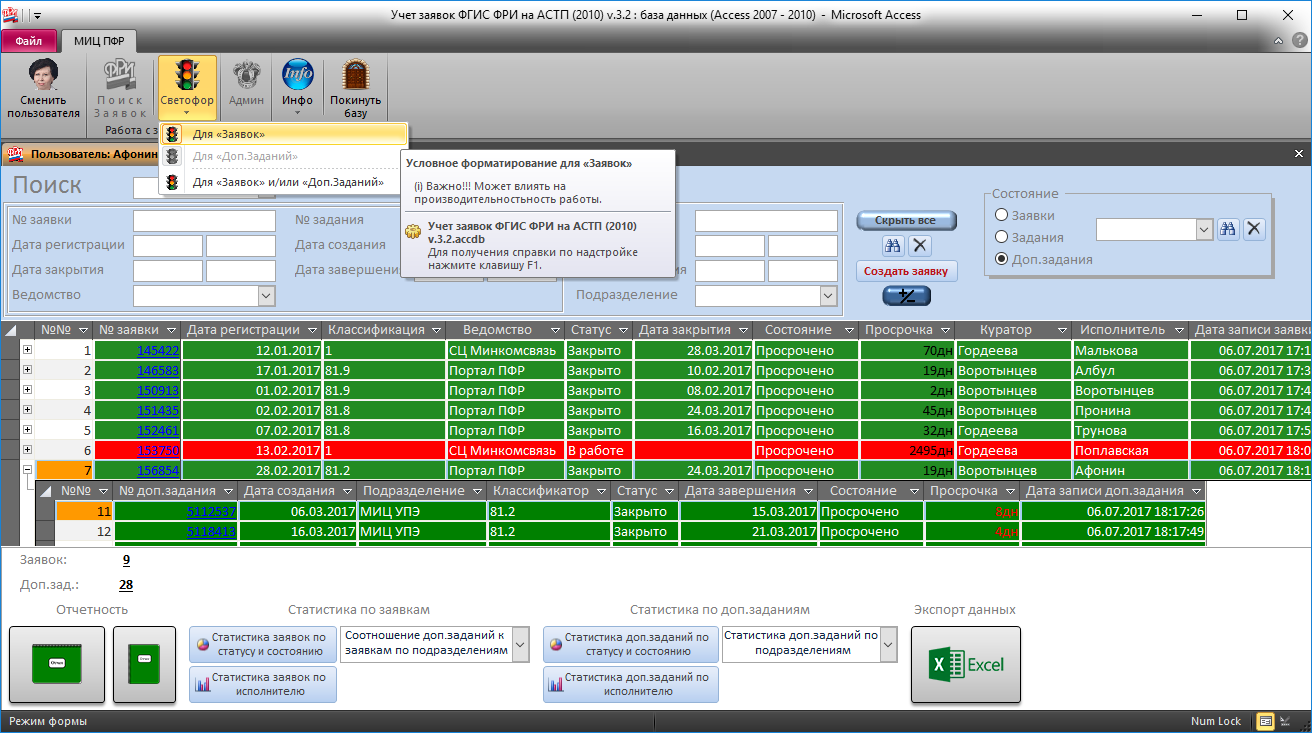The height and width of the screenshot is (733, 1312).
Task: Click the № заявки search input field
Action: [204, 220]
